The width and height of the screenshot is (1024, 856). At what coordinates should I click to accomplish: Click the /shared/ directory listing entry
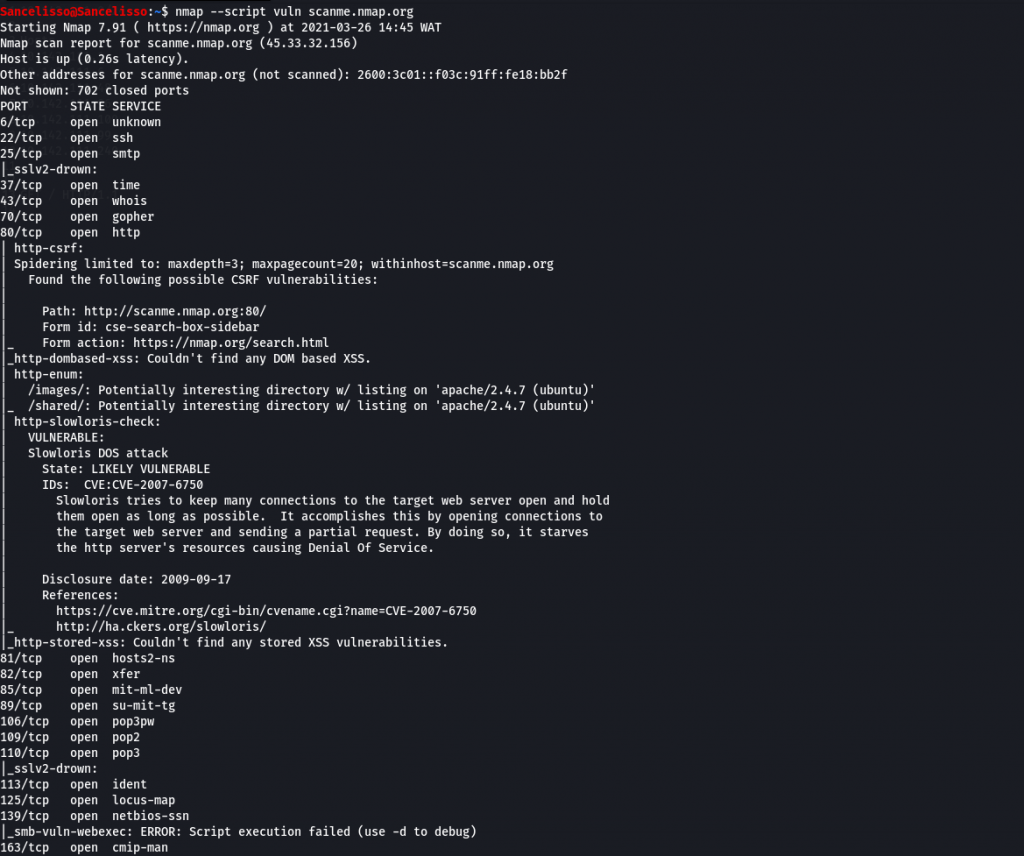pyautogui.click(x=311, y=405)
